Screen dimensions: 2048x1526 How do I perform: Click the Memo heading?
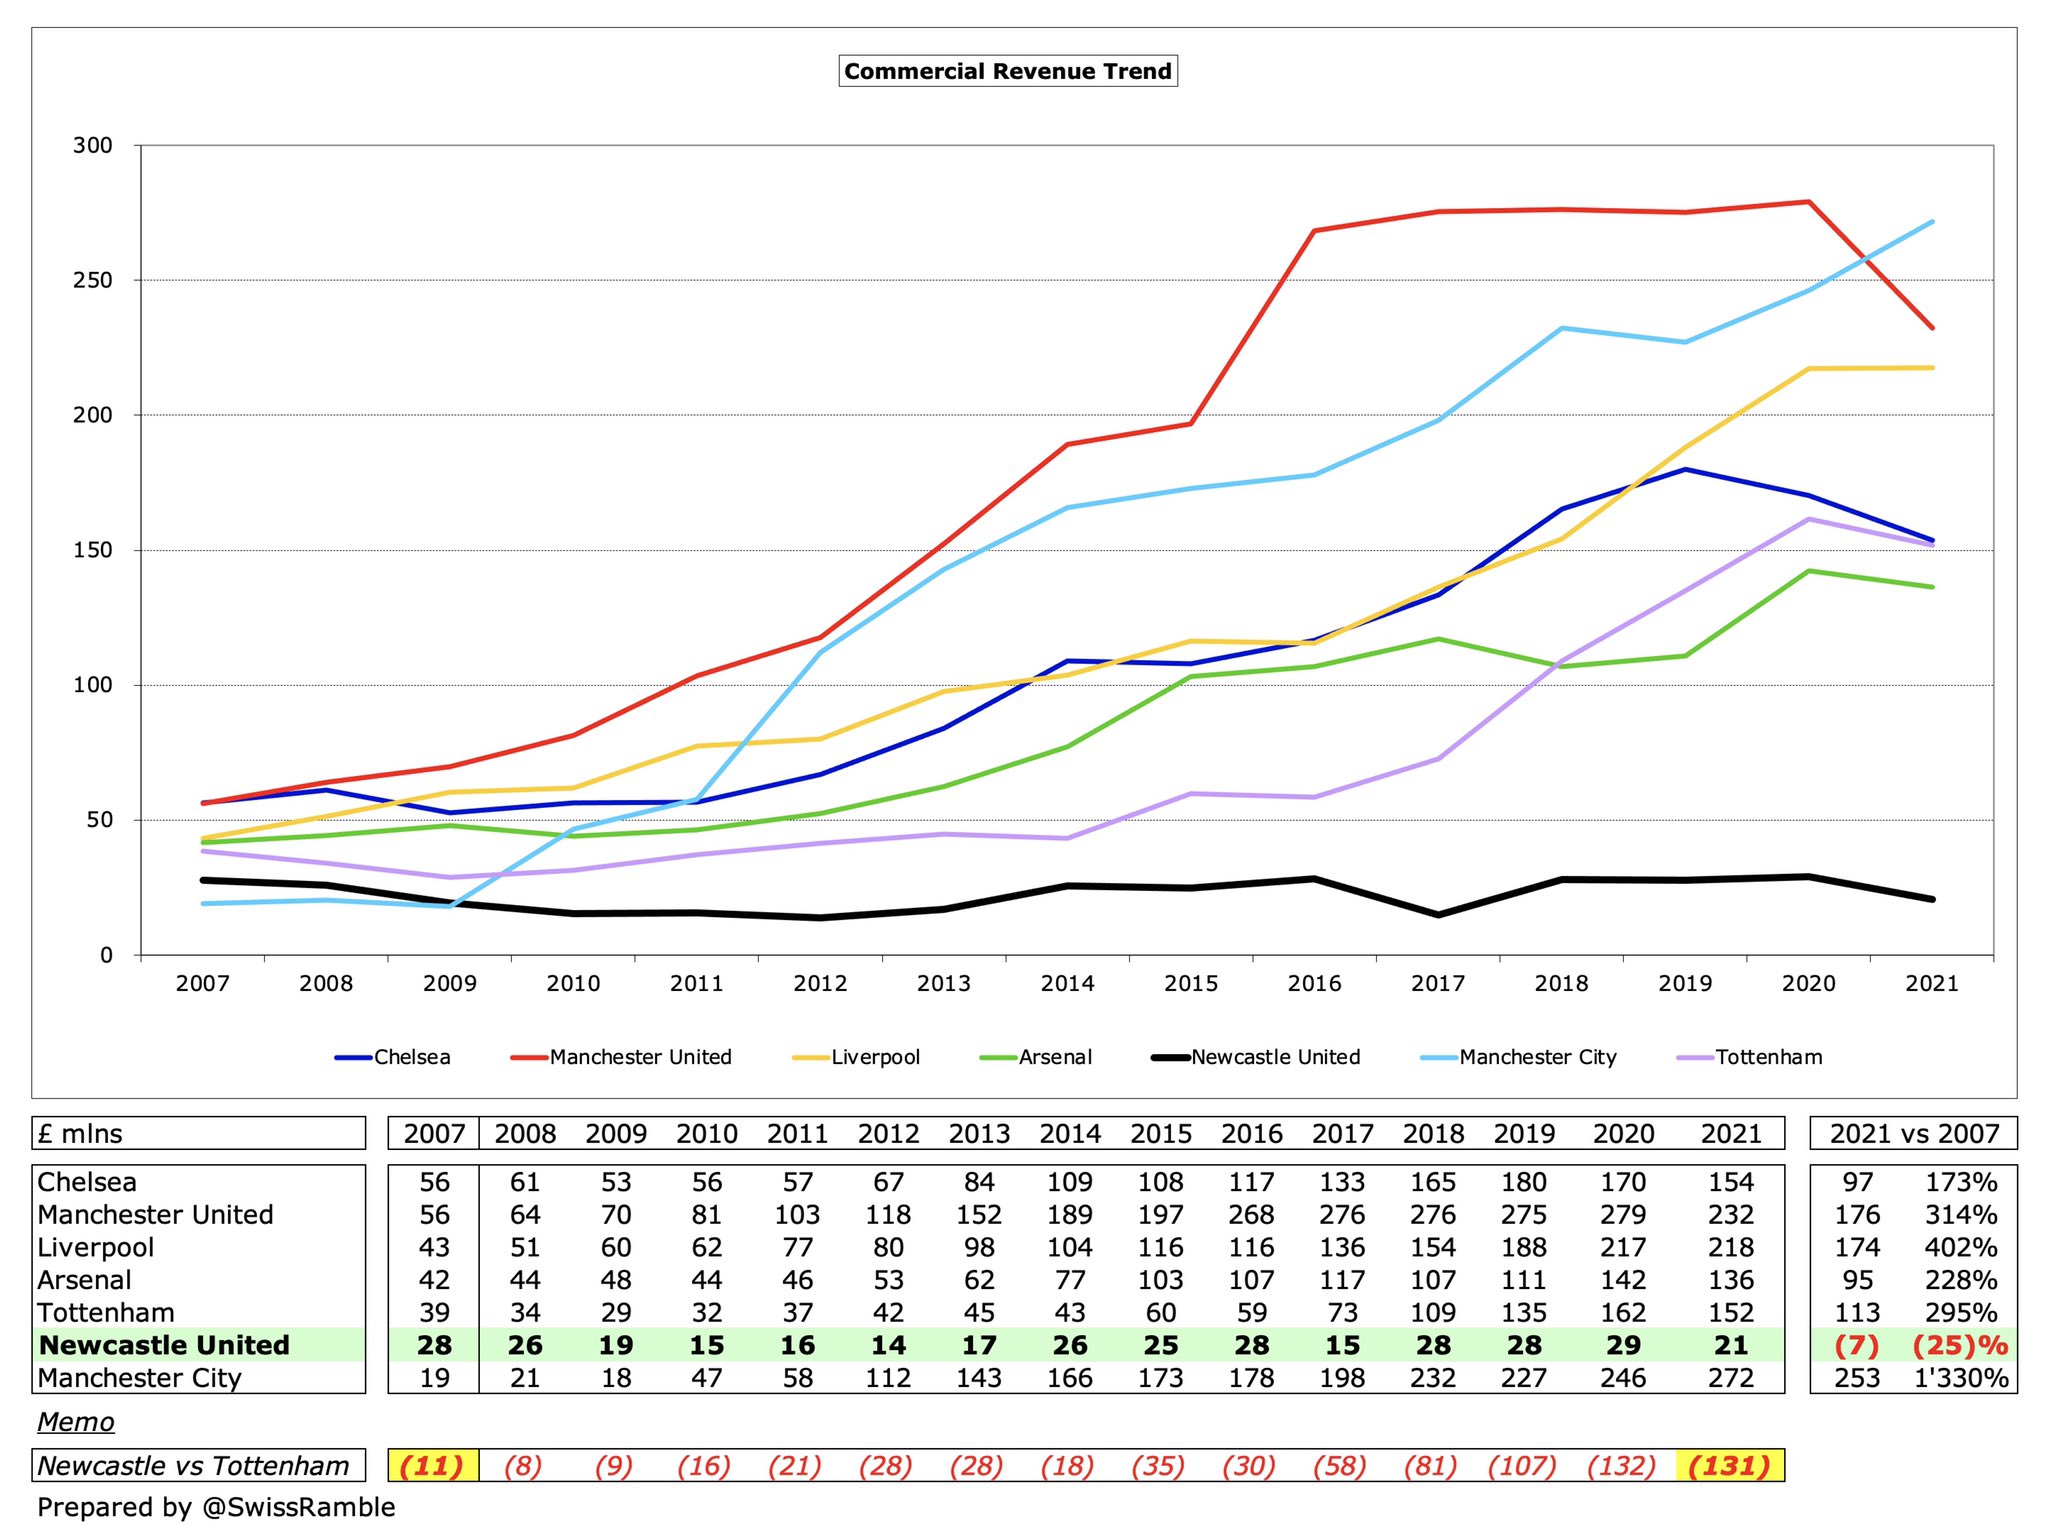76,1422
